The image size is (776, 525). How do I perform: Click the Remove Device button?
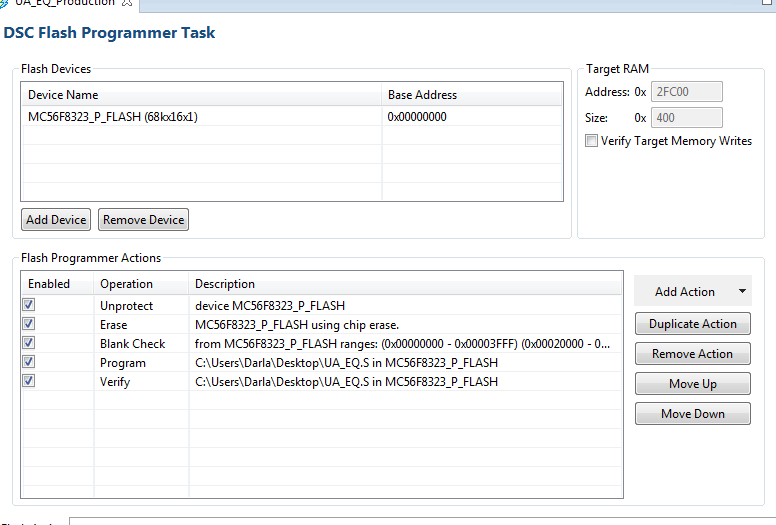coord(144,219)
